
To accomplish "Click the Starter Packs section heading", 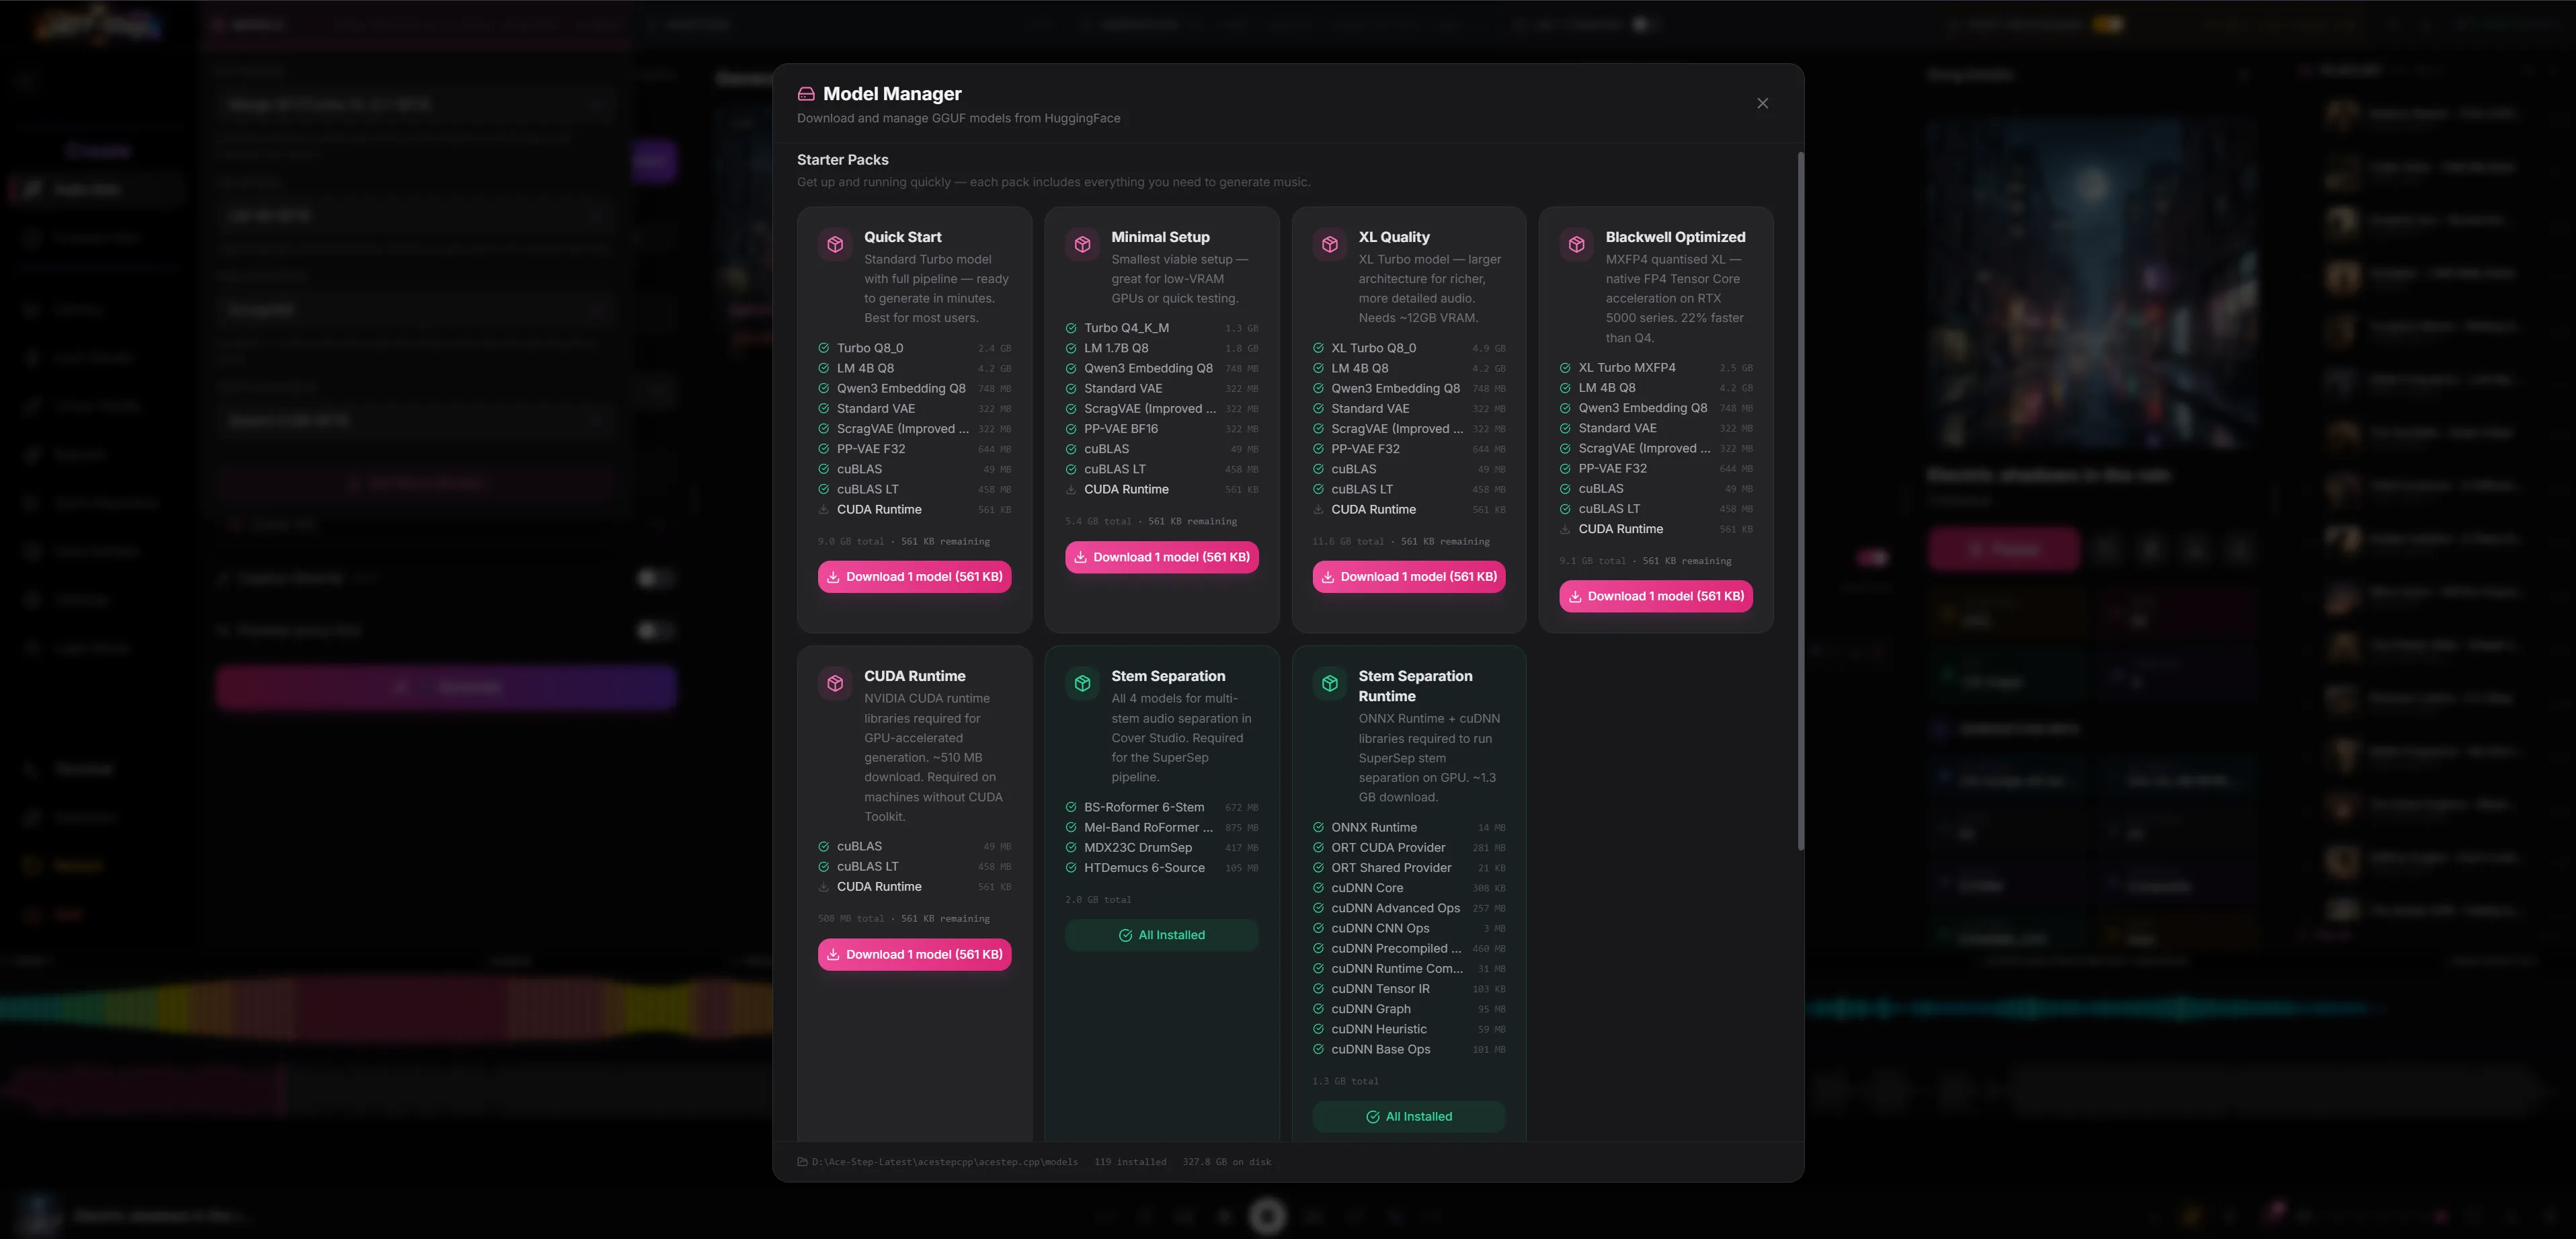I will pyautogui.click(x=842, y=160).
